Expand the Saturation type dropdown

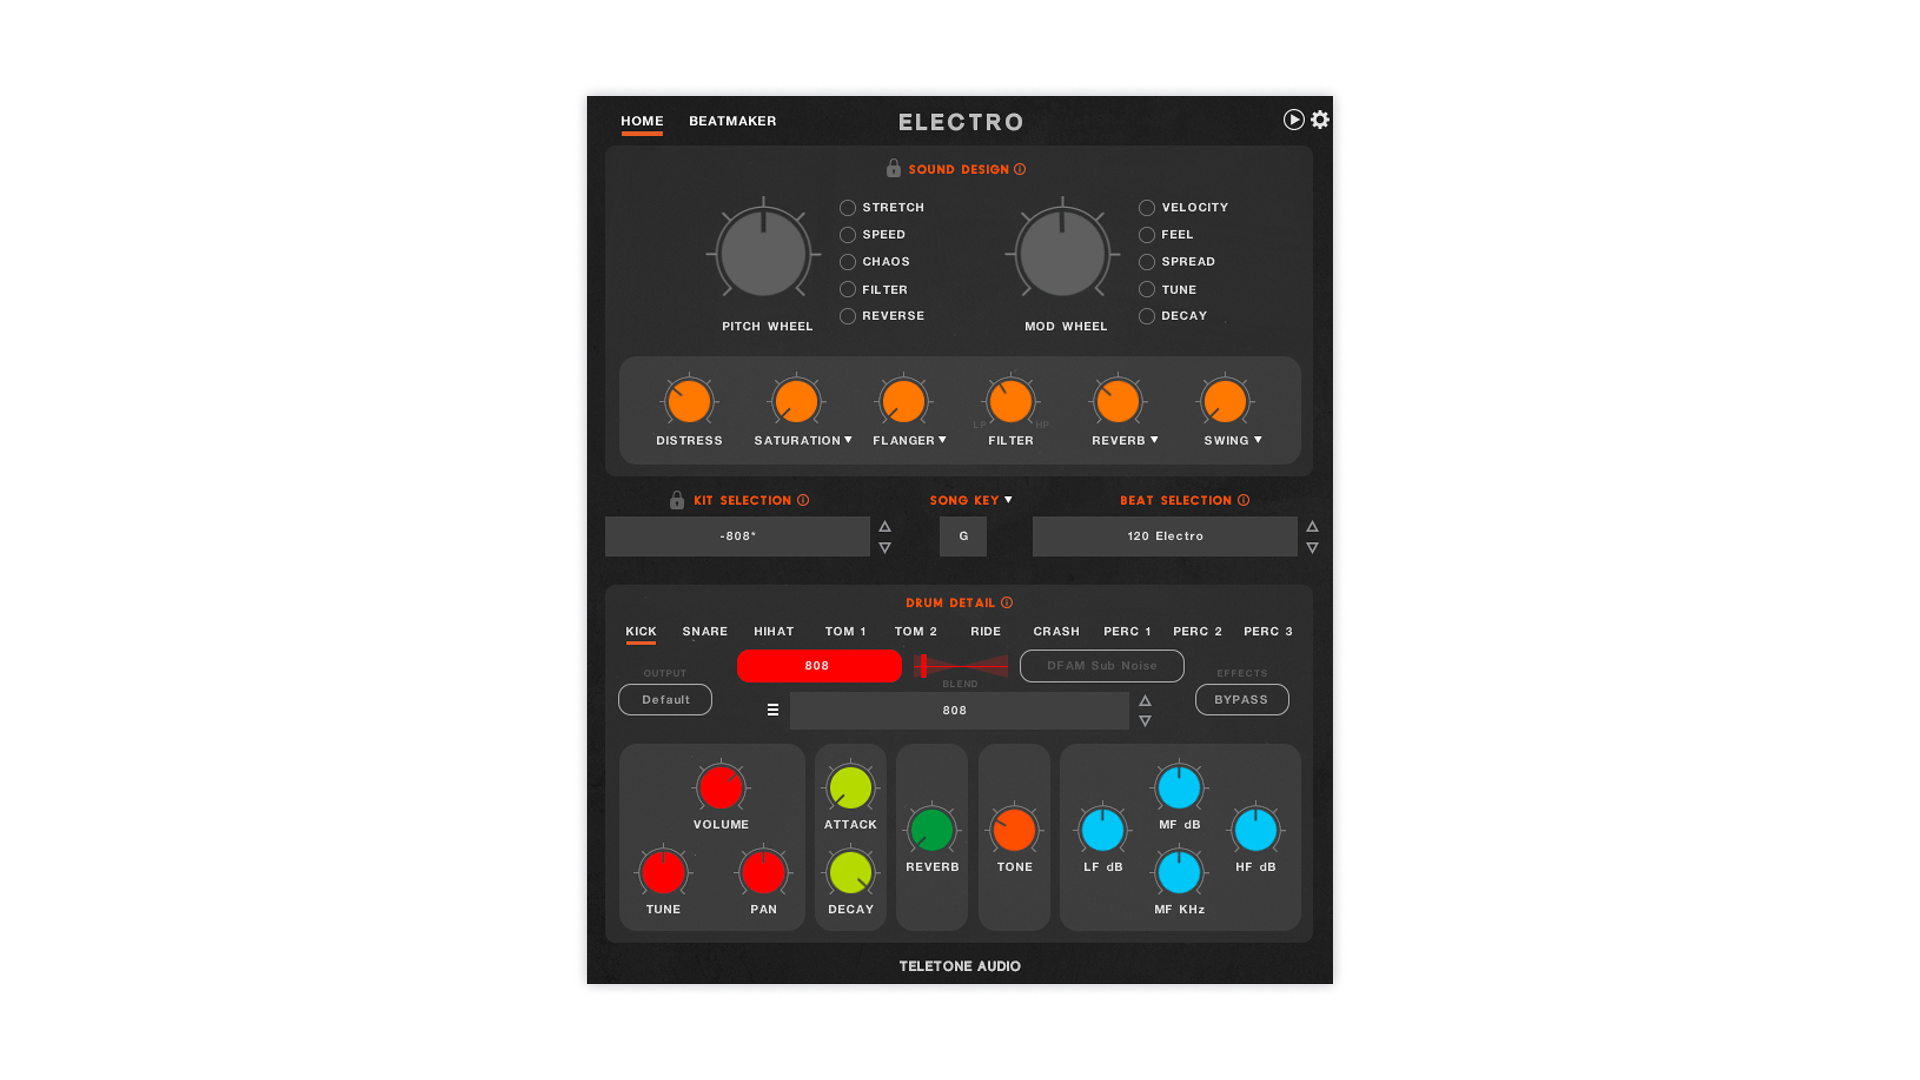point(848,440)
